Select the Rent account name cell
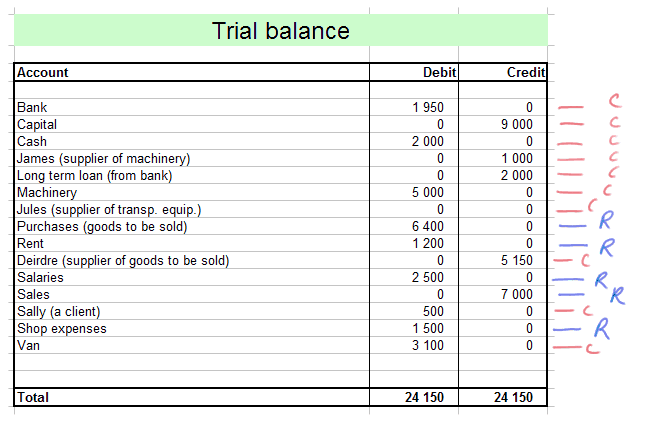 click(x=192, y=243)
